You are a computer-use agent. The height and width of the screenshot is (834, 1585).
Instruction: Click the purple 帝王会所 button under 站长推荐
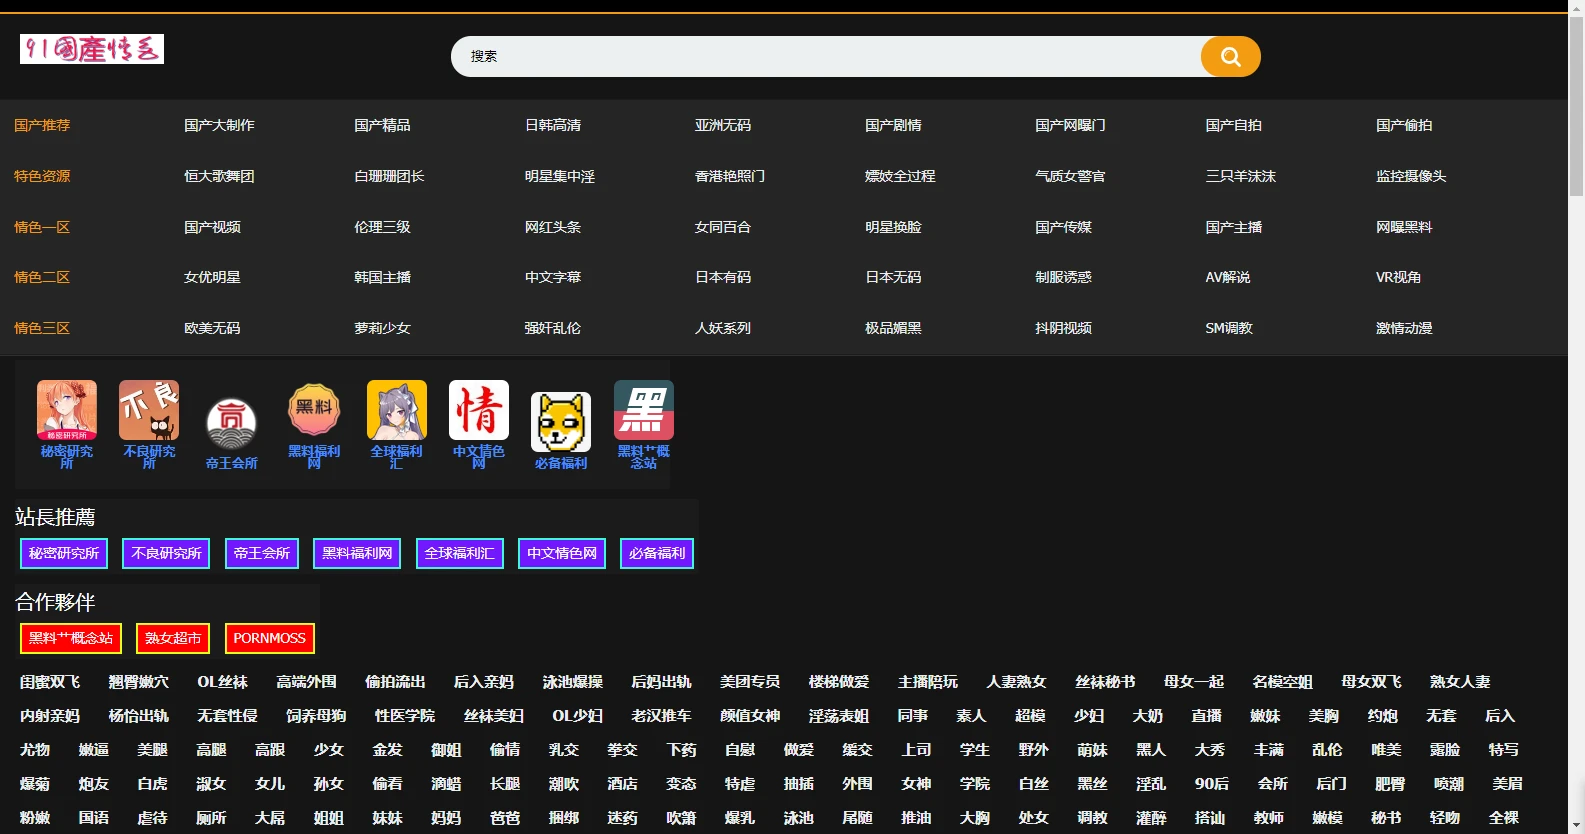262,553
